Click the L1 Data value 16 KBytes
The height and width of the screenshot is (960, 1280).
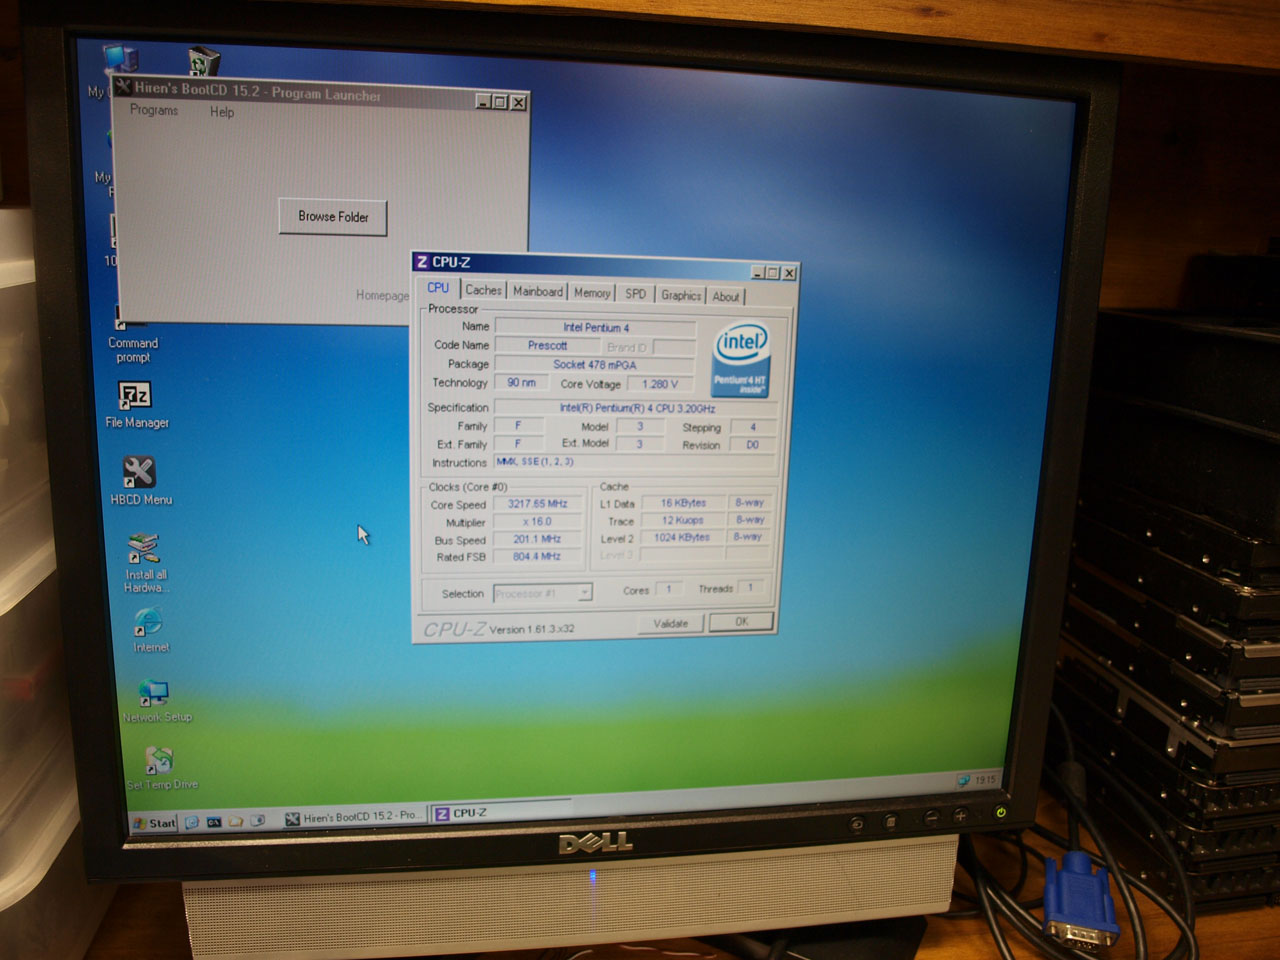coord(683,503)
